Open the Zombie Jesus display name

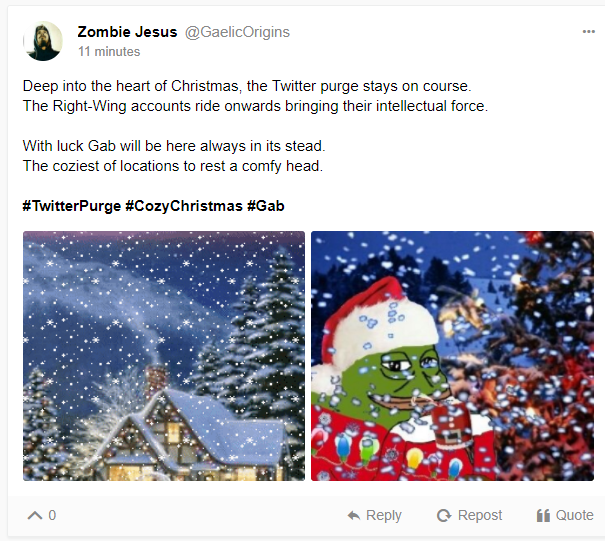pyautogui.click(x=127, y=32)
